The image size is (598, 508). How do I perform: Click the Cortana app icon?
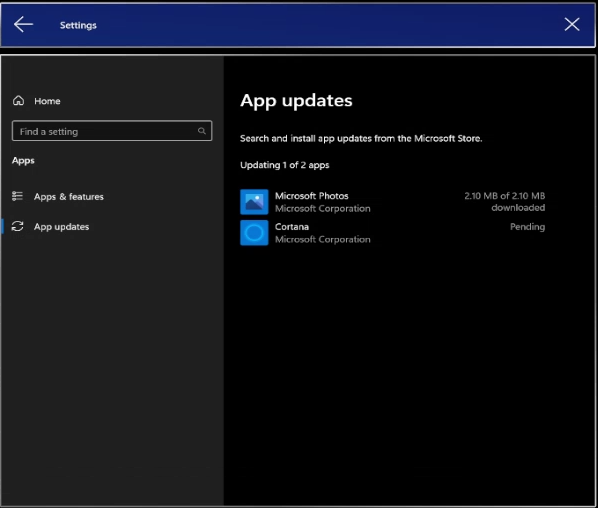pyautogui.click(x=254, y=233)
